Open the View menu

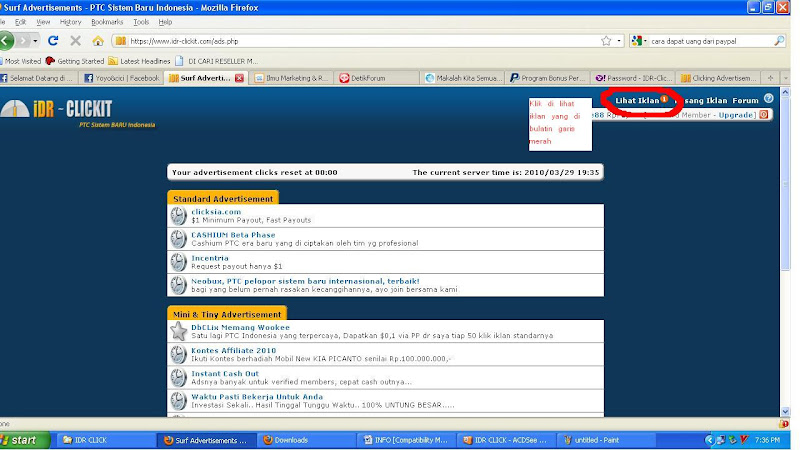click(43, 22)
